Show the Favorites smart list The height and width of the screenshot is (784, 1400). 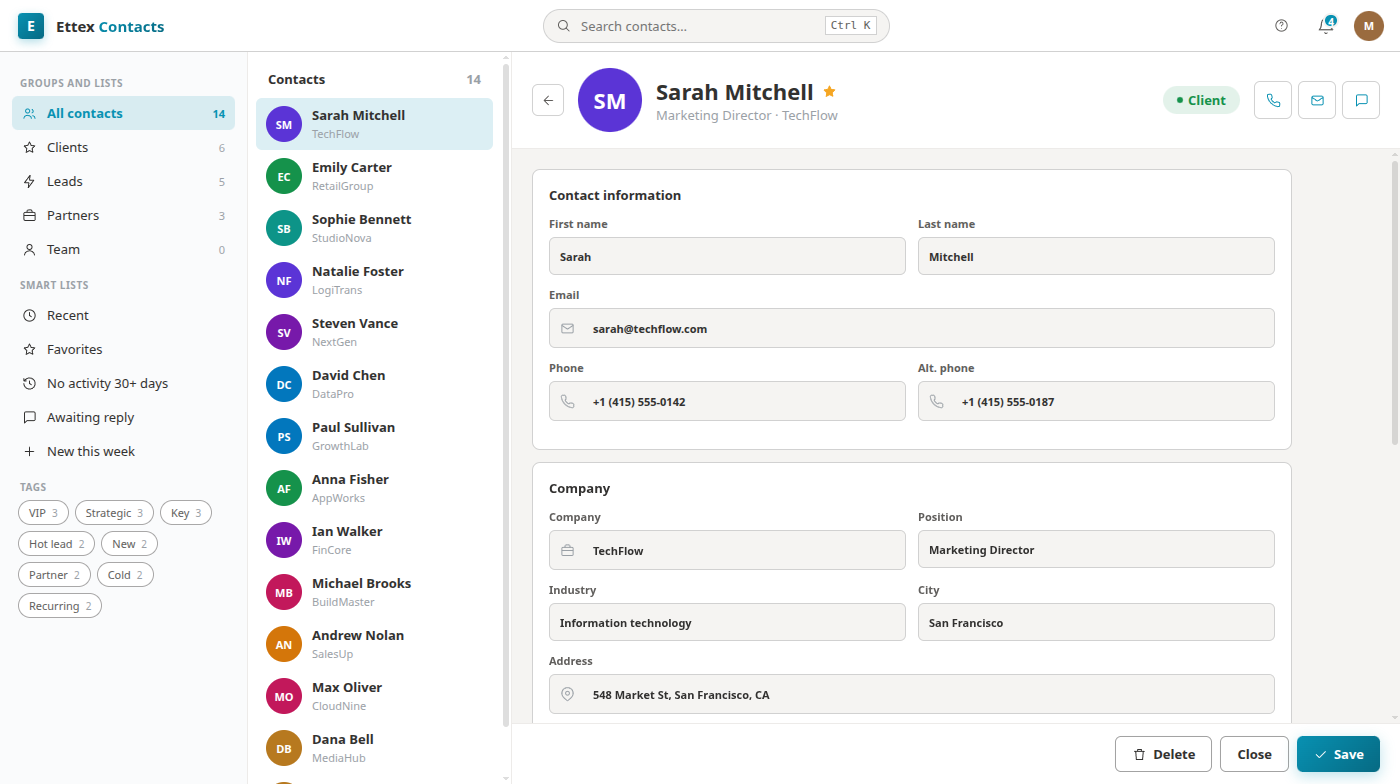point(123,349)
